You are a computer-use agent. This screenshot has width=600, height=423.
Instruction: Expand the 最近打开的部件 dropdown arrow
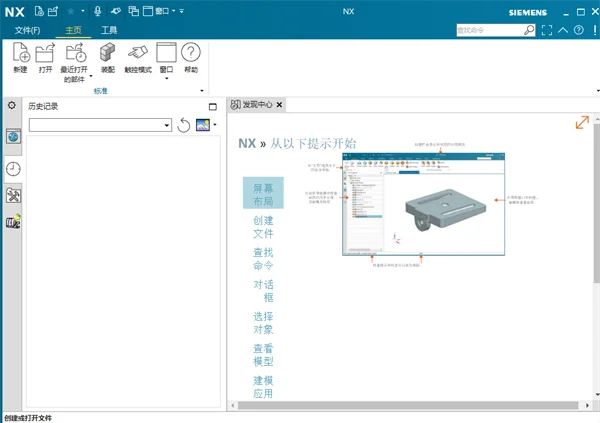[x=91, y=76]
